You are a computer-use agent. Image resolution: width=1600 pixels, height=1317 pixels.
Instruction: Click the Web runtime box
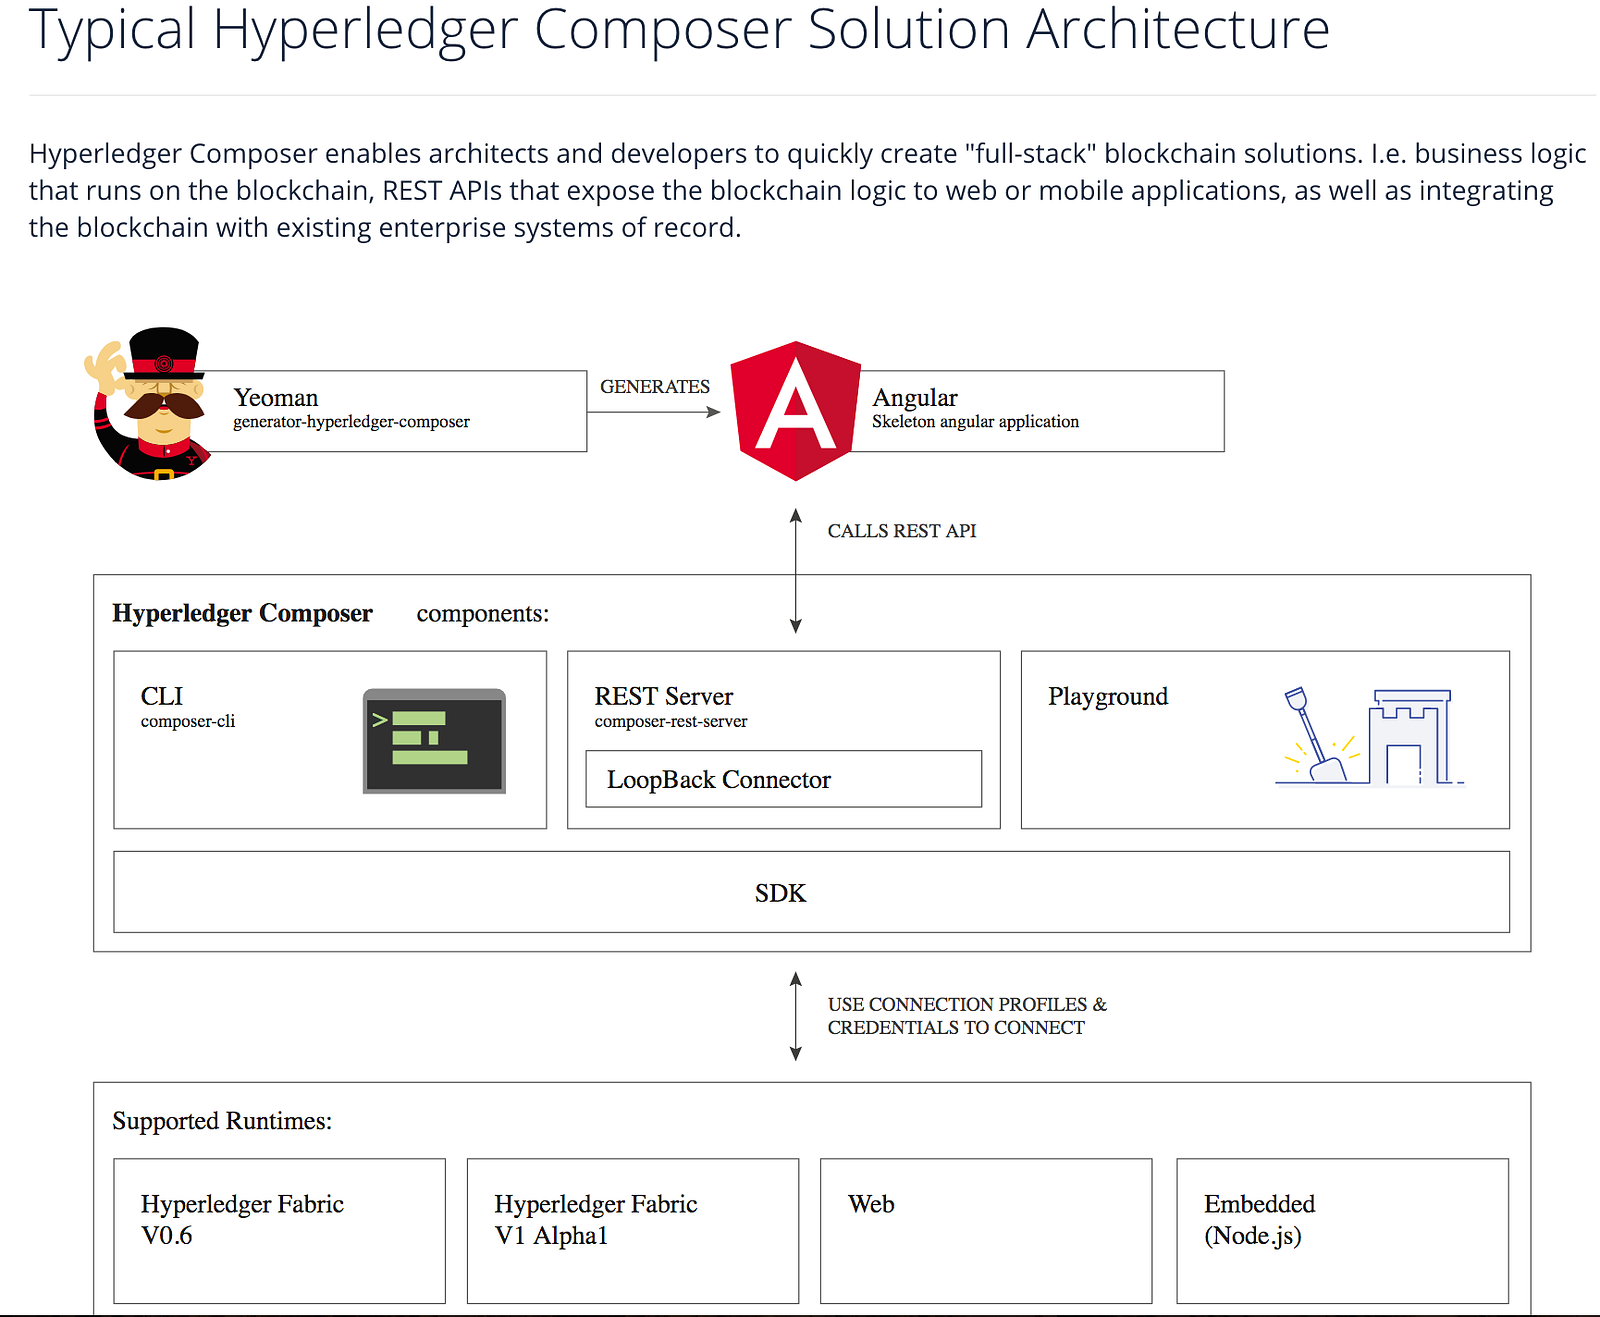point(986,1231)
